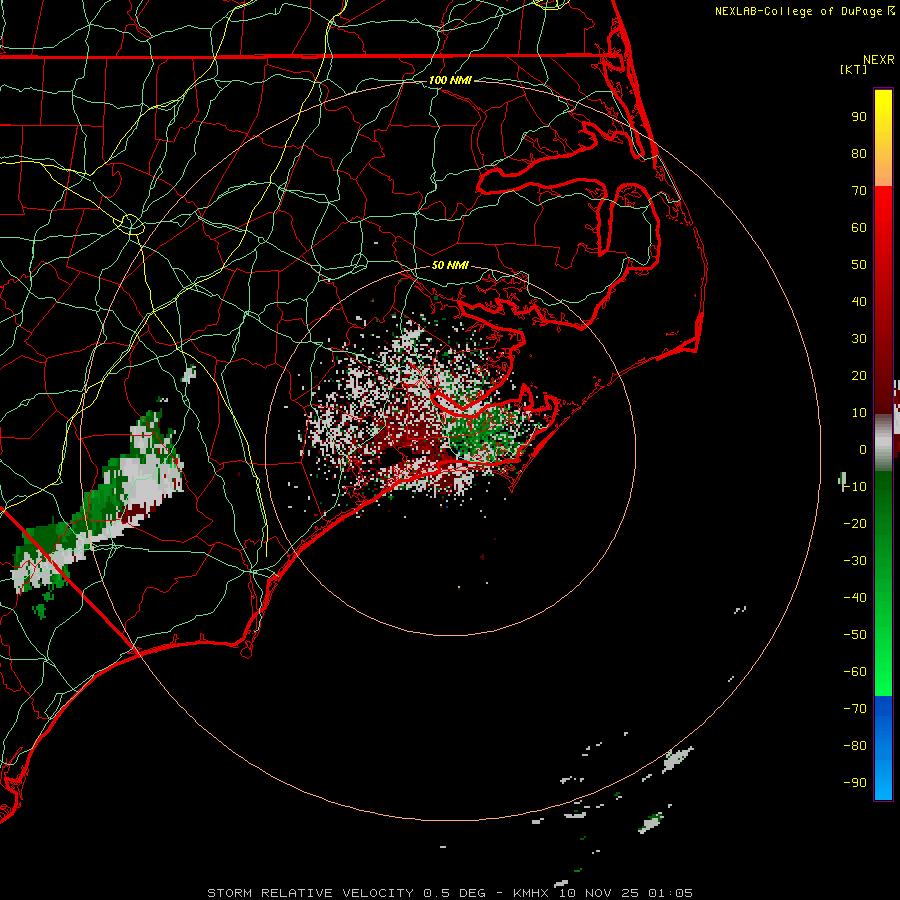900x900 pixels.
Task: Select the -90 knot scale label
Action: [855, 783]
